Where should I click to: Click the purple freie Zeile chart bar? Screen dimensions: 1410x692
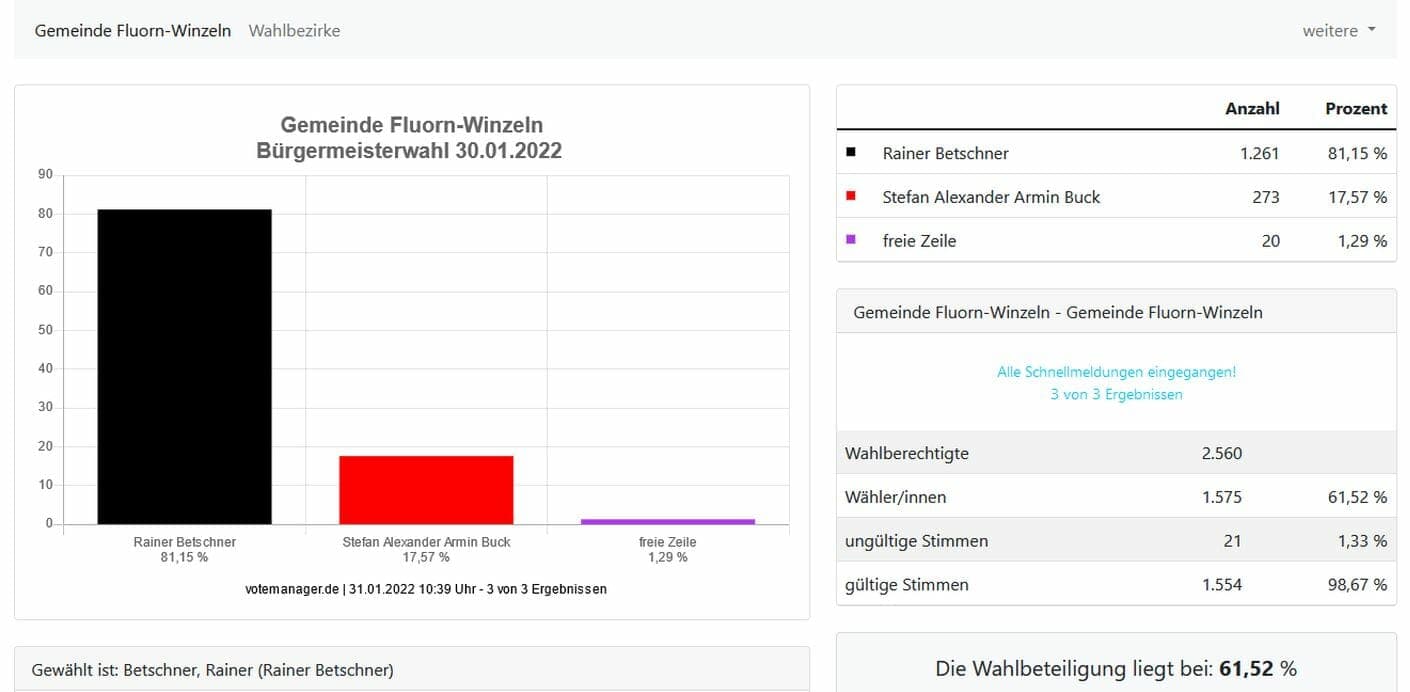(x=668, y=521)
